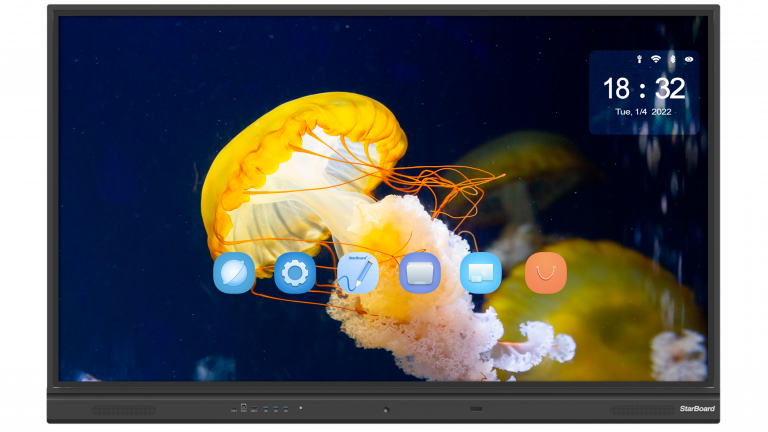Click the front port panel on bezel
Viewport: 768px width, 432px height.
[262, 408]
